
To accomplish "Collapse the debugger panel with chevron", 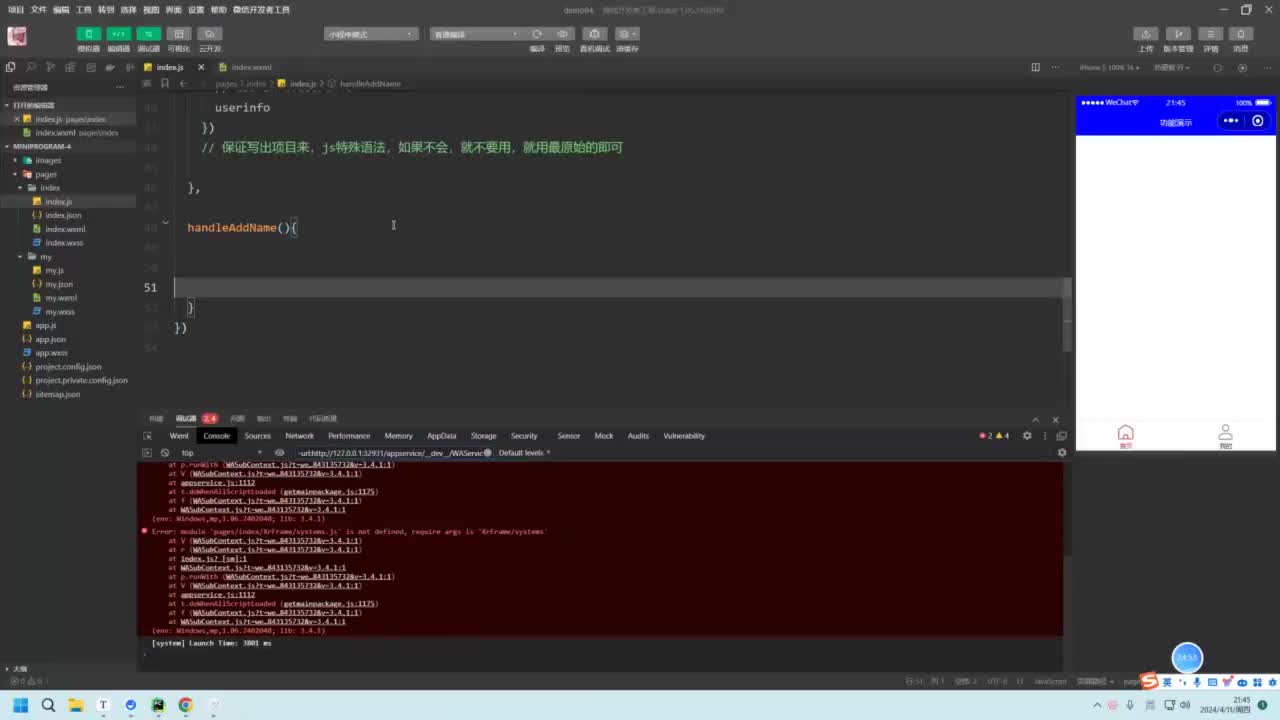I will pos(1036,419).
